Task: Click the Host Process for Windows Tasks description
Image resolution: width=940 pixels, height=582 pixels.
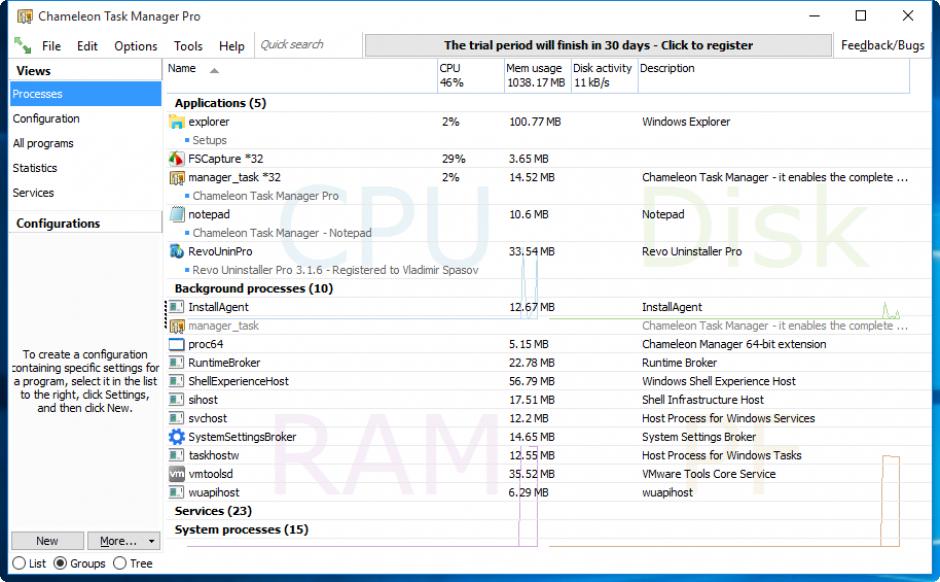Action: (x=721, y=456)
